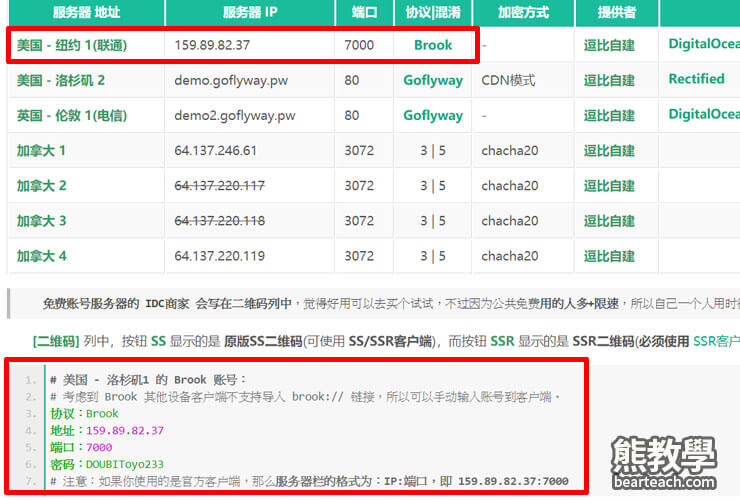Screen dimensions: 740x500
Task: Open the 加拿大 4 server link
Action: point(41,256)
